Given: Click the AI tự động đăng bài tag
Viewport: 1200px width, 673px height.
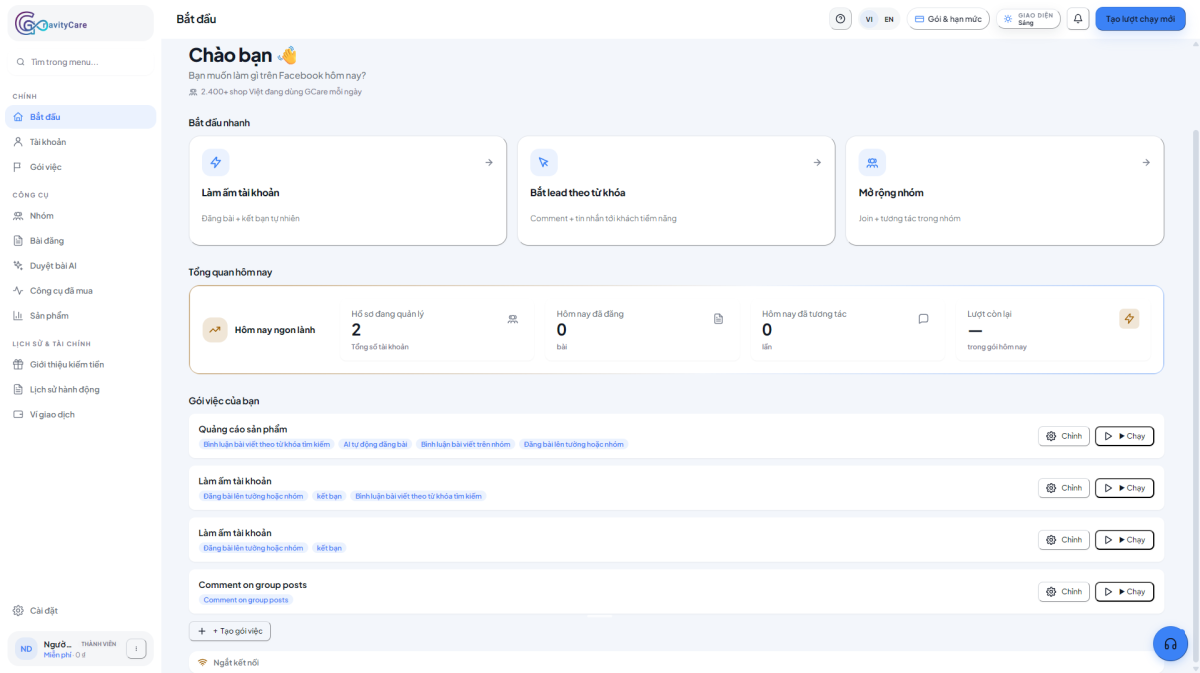Looking at the screenshot, I should pos(375,444).
